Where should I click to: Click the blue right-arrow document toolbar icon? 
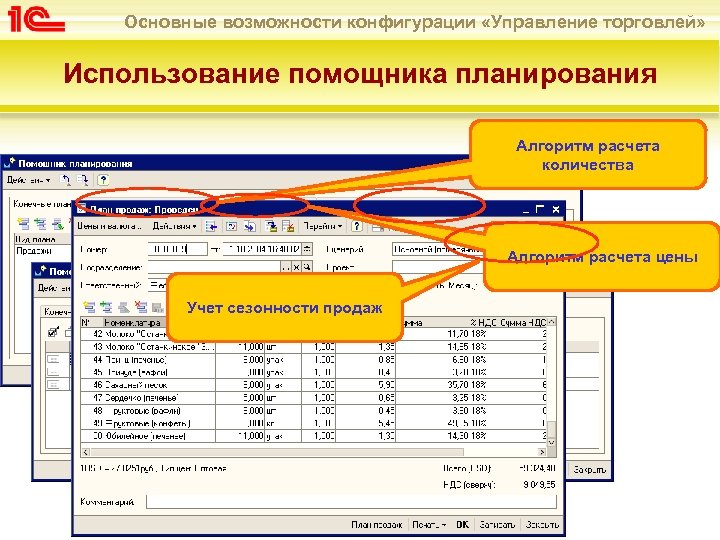(x=250, y=226)
